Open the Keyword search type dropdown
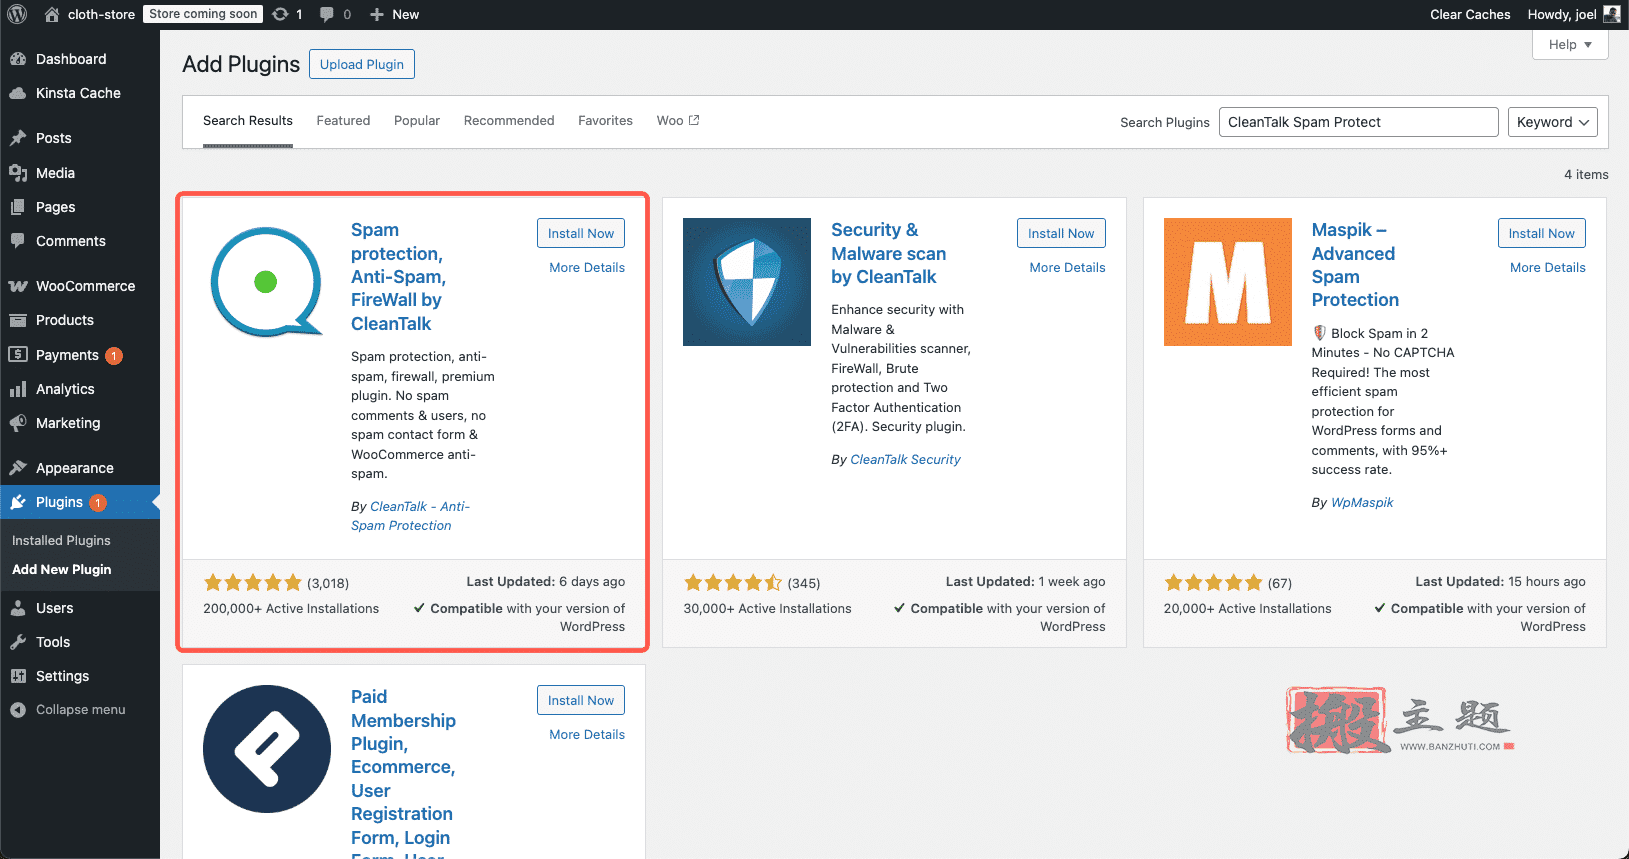 [x=1552, y=122]
